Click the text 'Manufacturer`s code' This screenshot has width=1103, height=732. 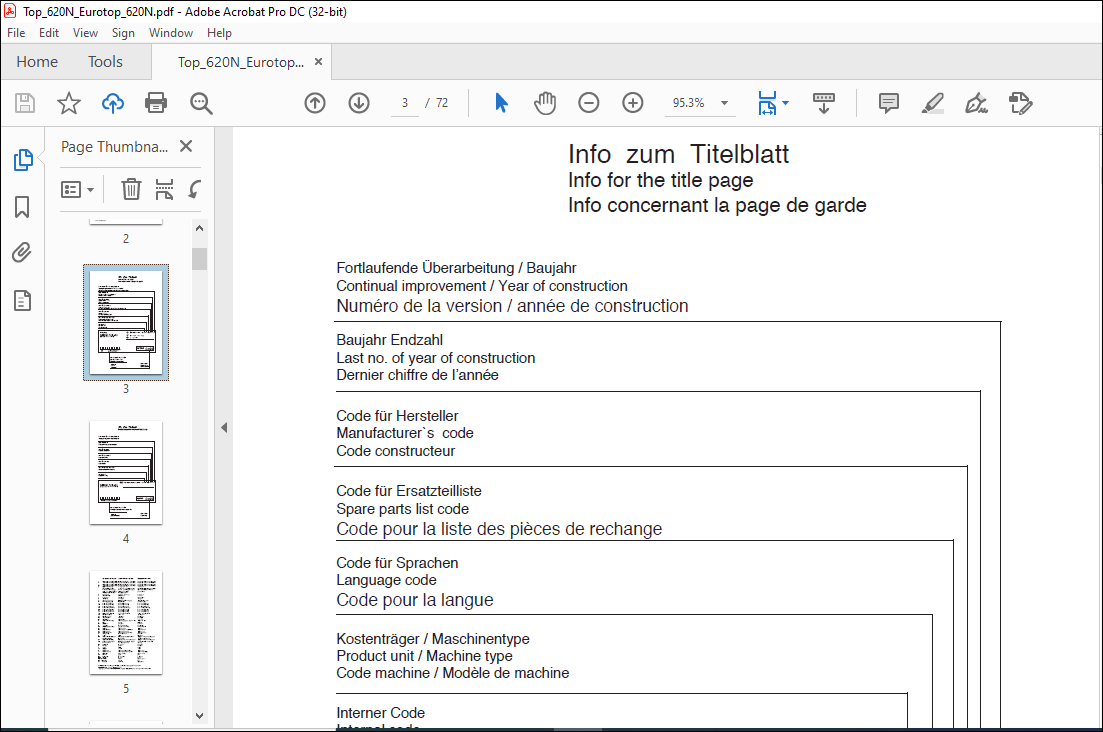point(404,433)
